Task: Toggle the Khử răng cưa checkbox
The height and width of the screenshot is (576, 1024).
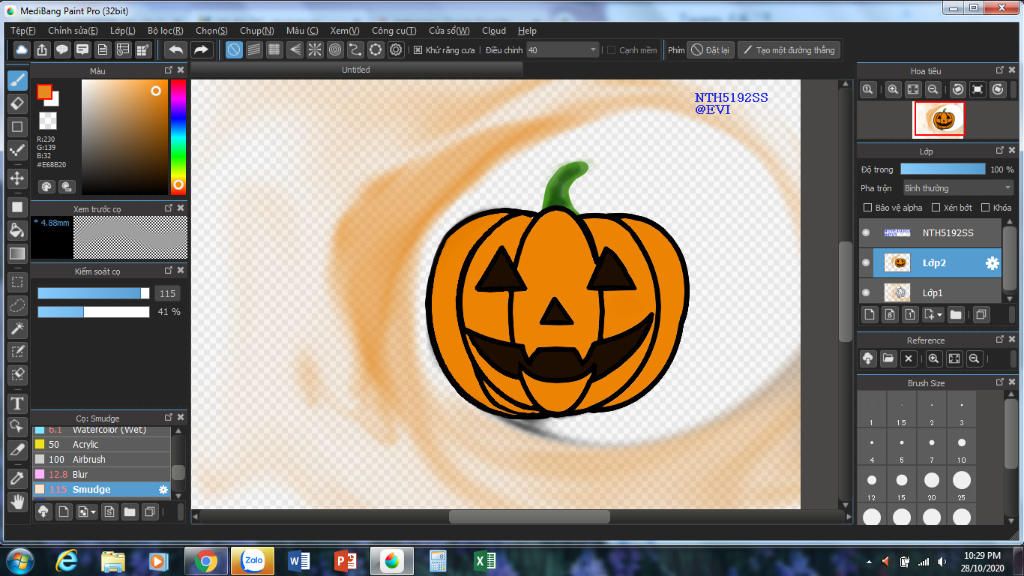Action: coord(418,50)
